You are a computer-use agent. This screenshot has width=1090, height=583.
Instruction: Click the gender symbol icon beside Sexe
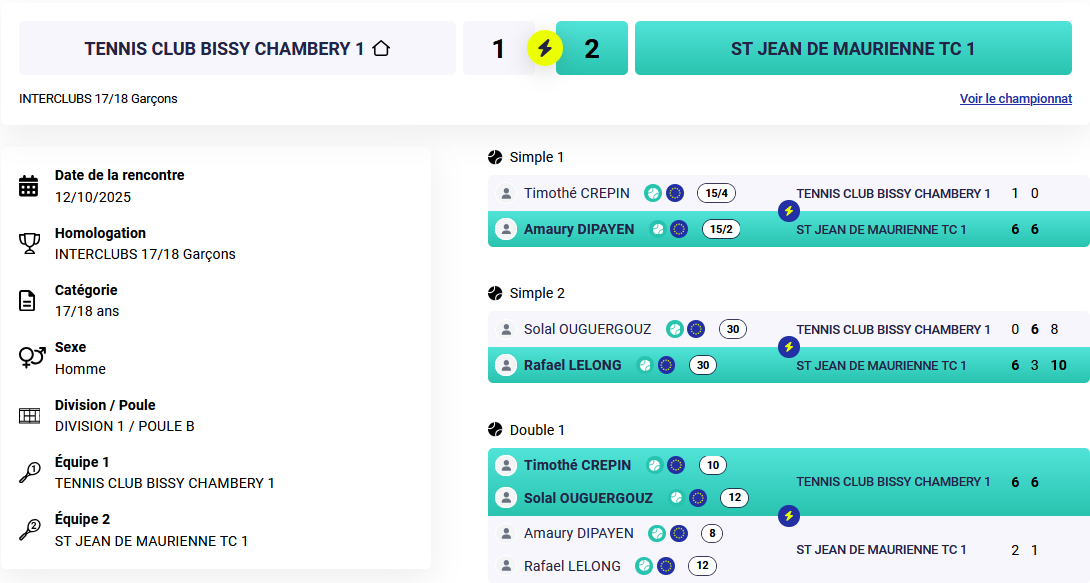[x=31, y=357]
